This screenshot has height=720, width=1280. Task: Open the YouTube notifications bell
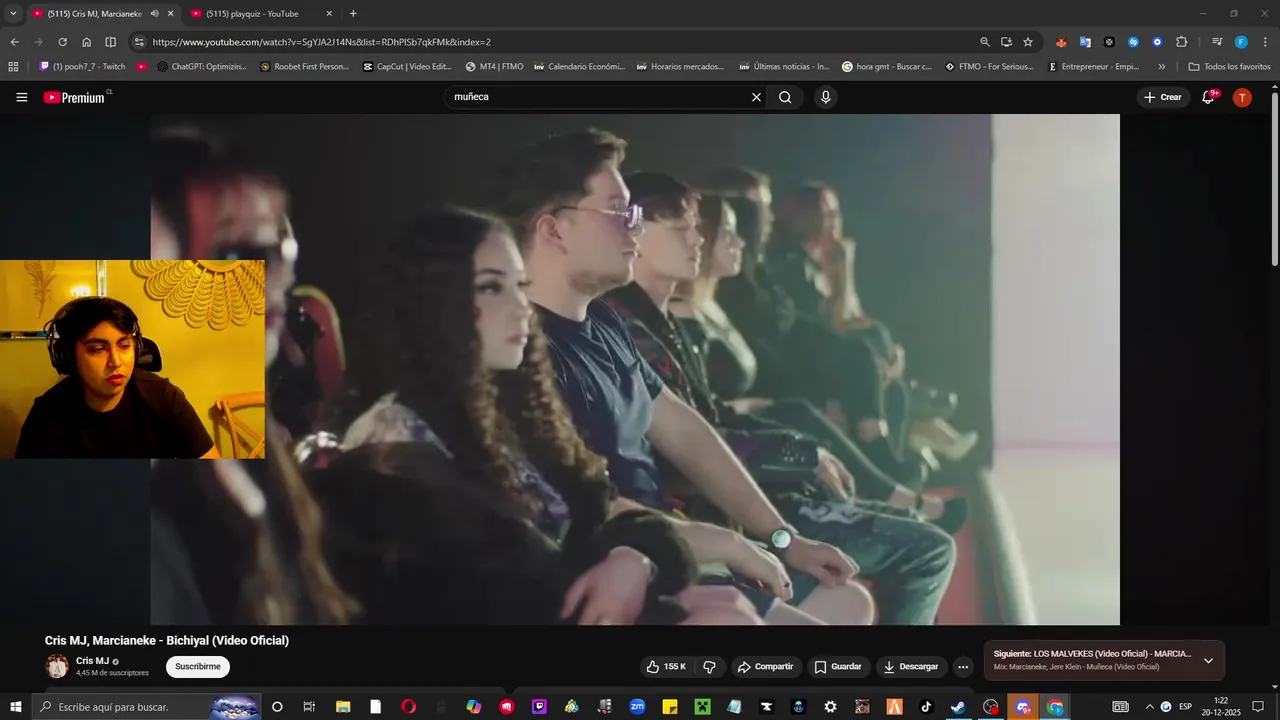(1208, 97)
